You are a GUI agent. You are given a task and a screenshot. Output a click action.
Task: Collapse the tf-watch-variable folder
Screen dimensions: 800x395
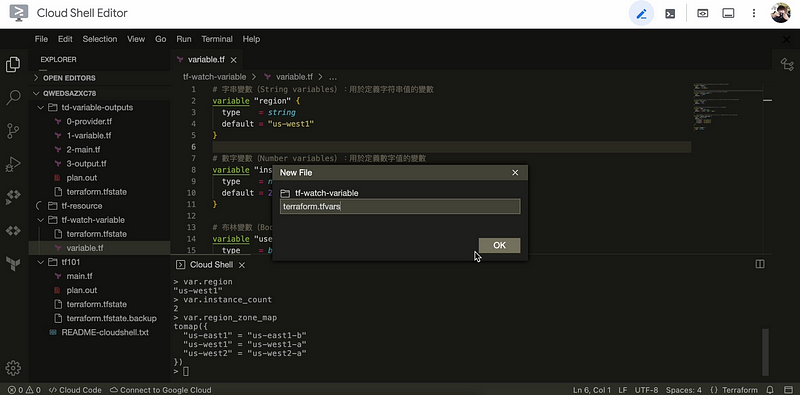click(99, 220)
